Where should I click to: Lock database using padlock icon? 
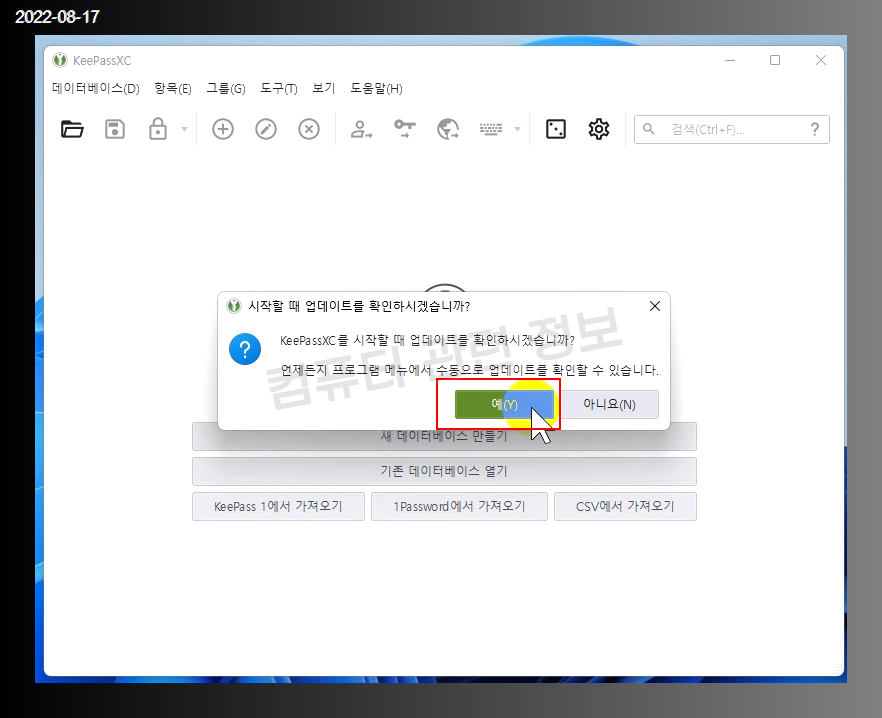pos(158,129)
